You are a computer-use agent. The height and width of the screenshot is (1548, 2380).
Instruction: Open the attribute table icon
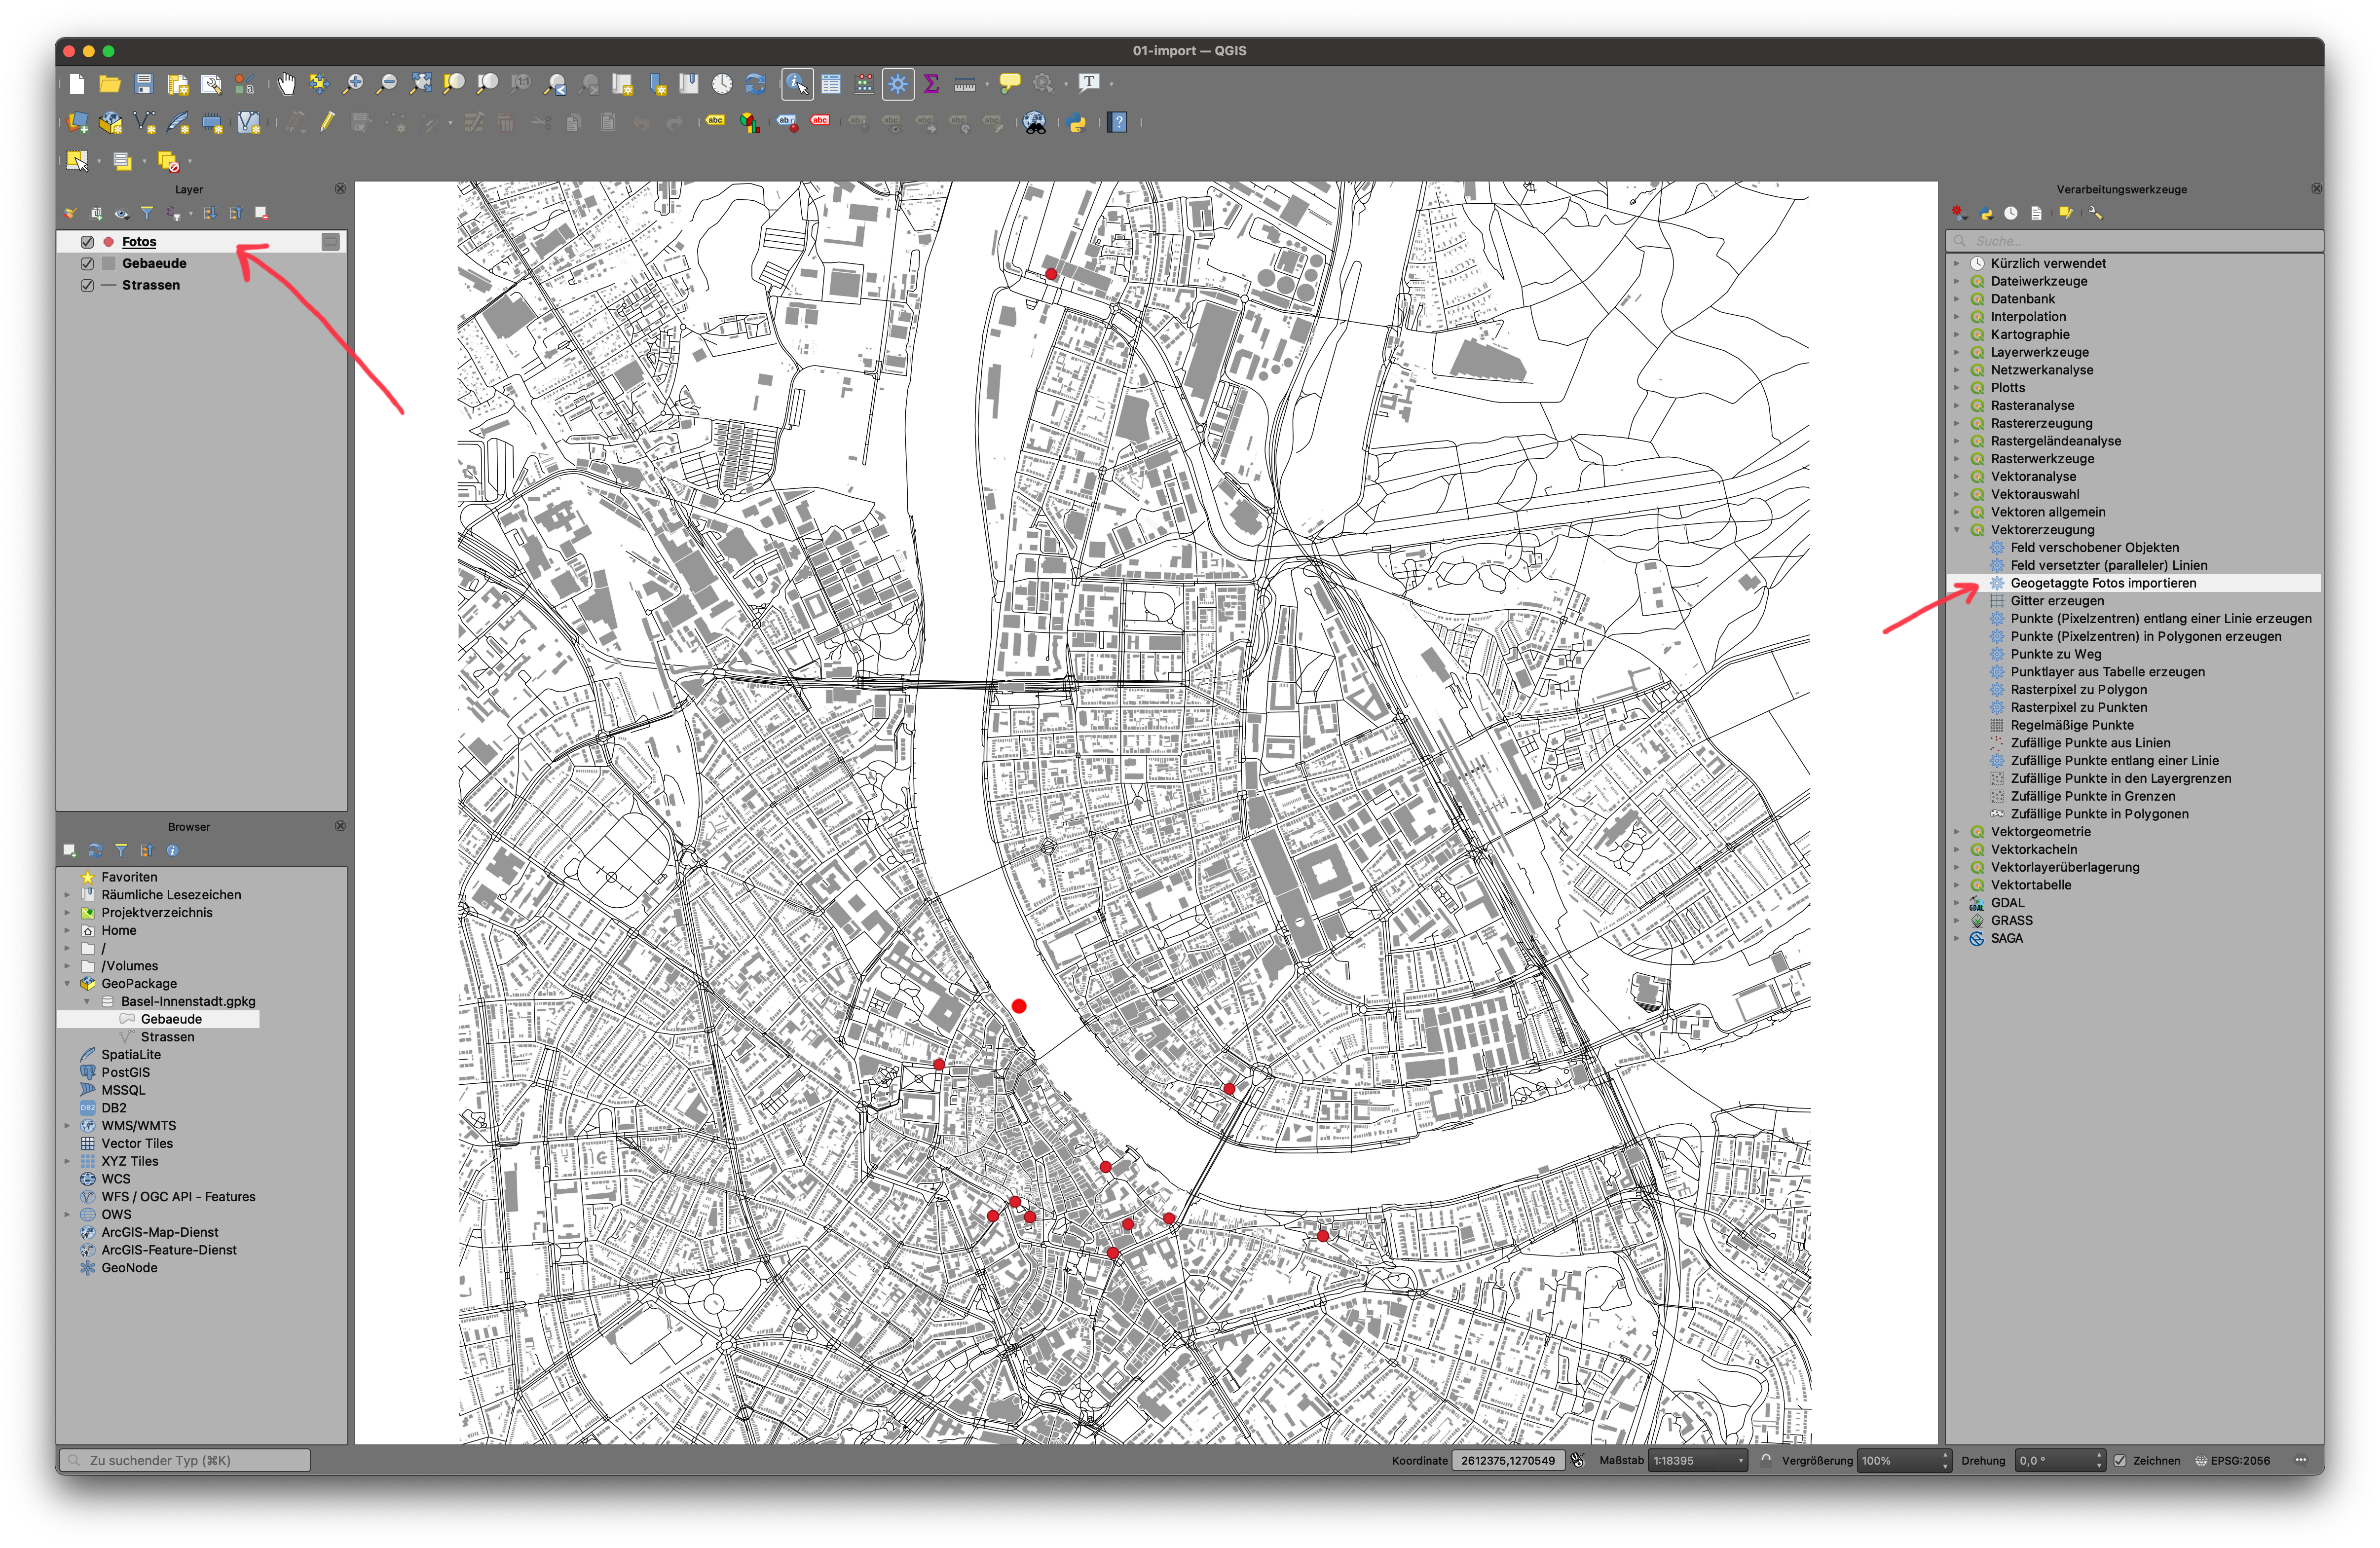coord(831,84)
